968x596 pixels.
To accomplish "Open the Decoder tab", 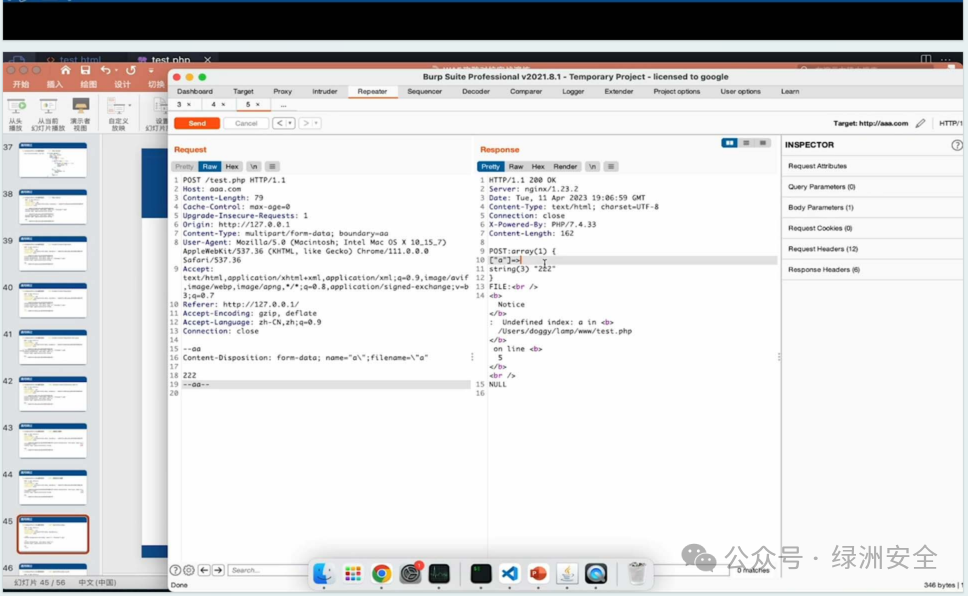I will [475, 91].
